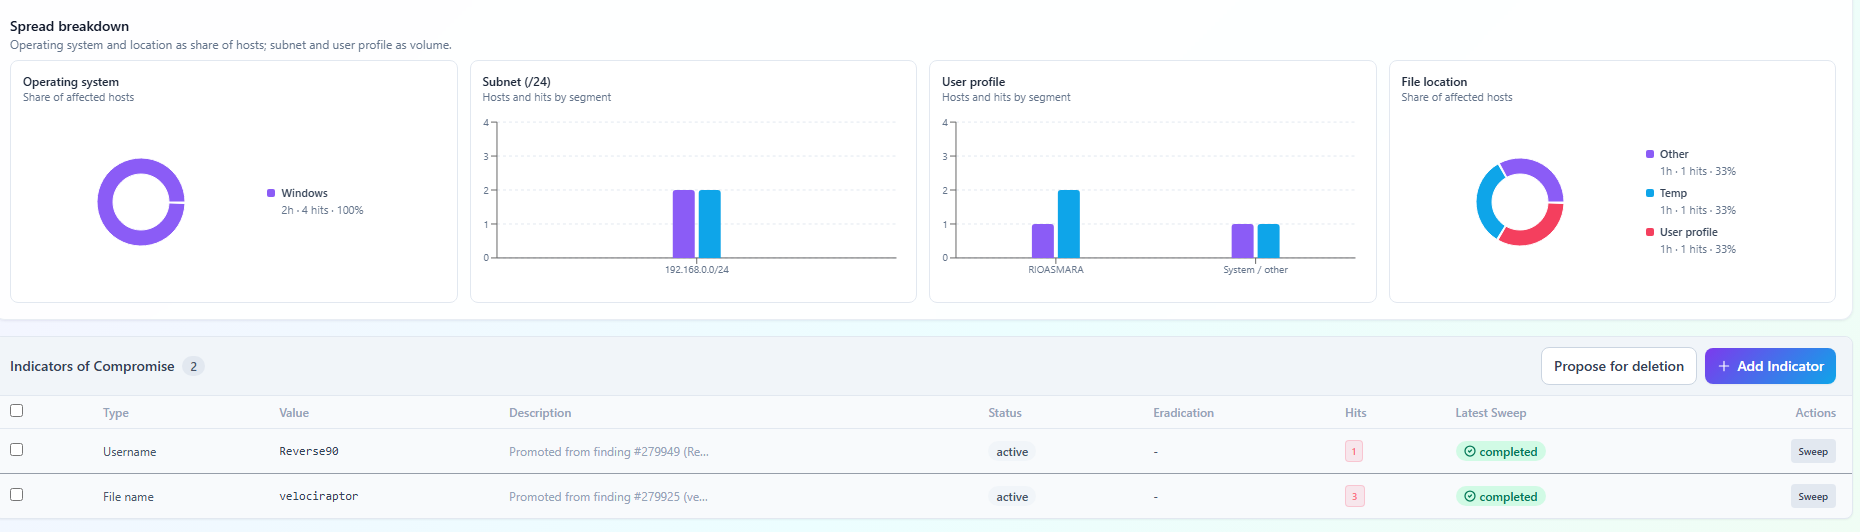
Task: Click Propose for deletion button
Action: pyautogui.click(x=1618, y=366)
